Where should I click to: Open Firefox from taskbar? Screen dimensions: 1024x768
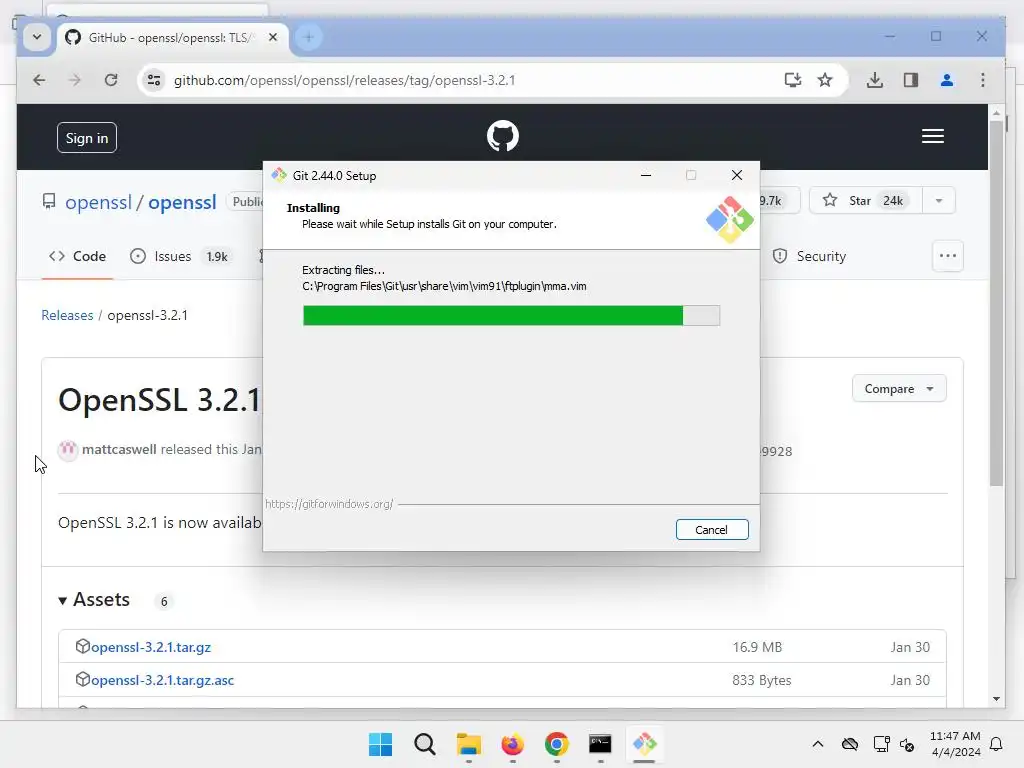(x=513, y=744)
